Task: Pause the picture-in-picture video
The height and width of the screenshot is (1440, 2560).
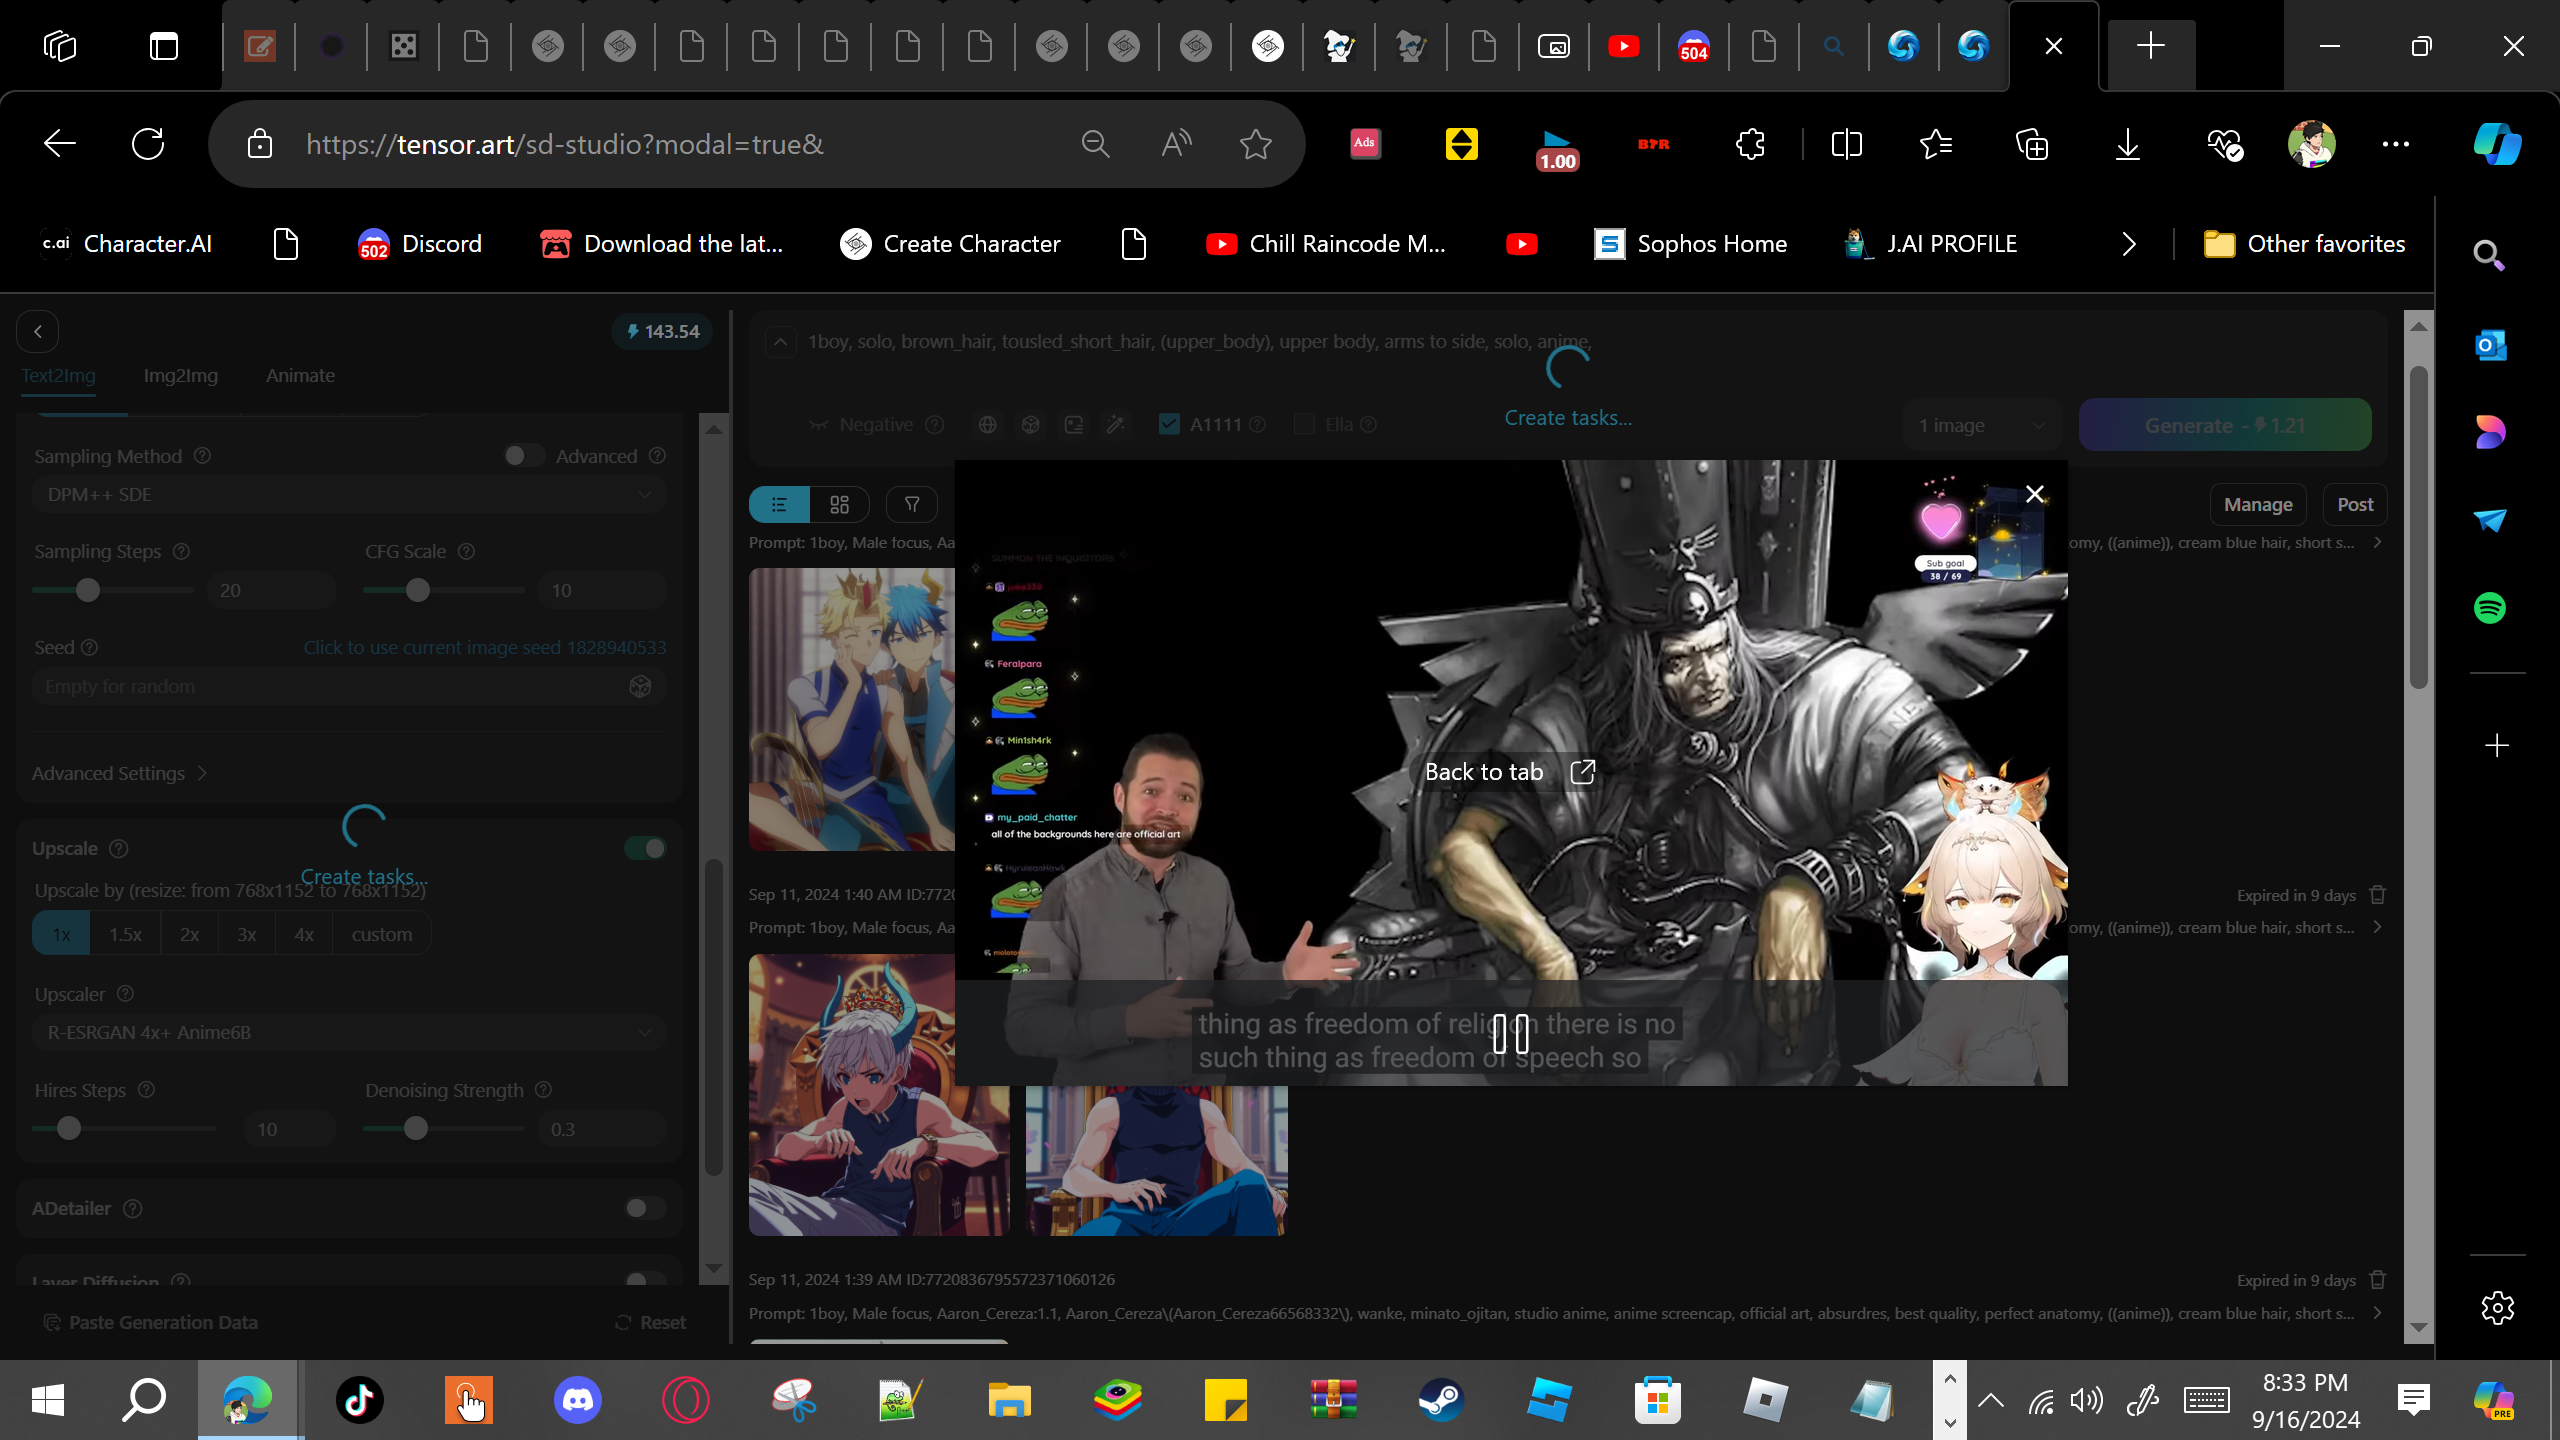Action: (1510, 1034)
